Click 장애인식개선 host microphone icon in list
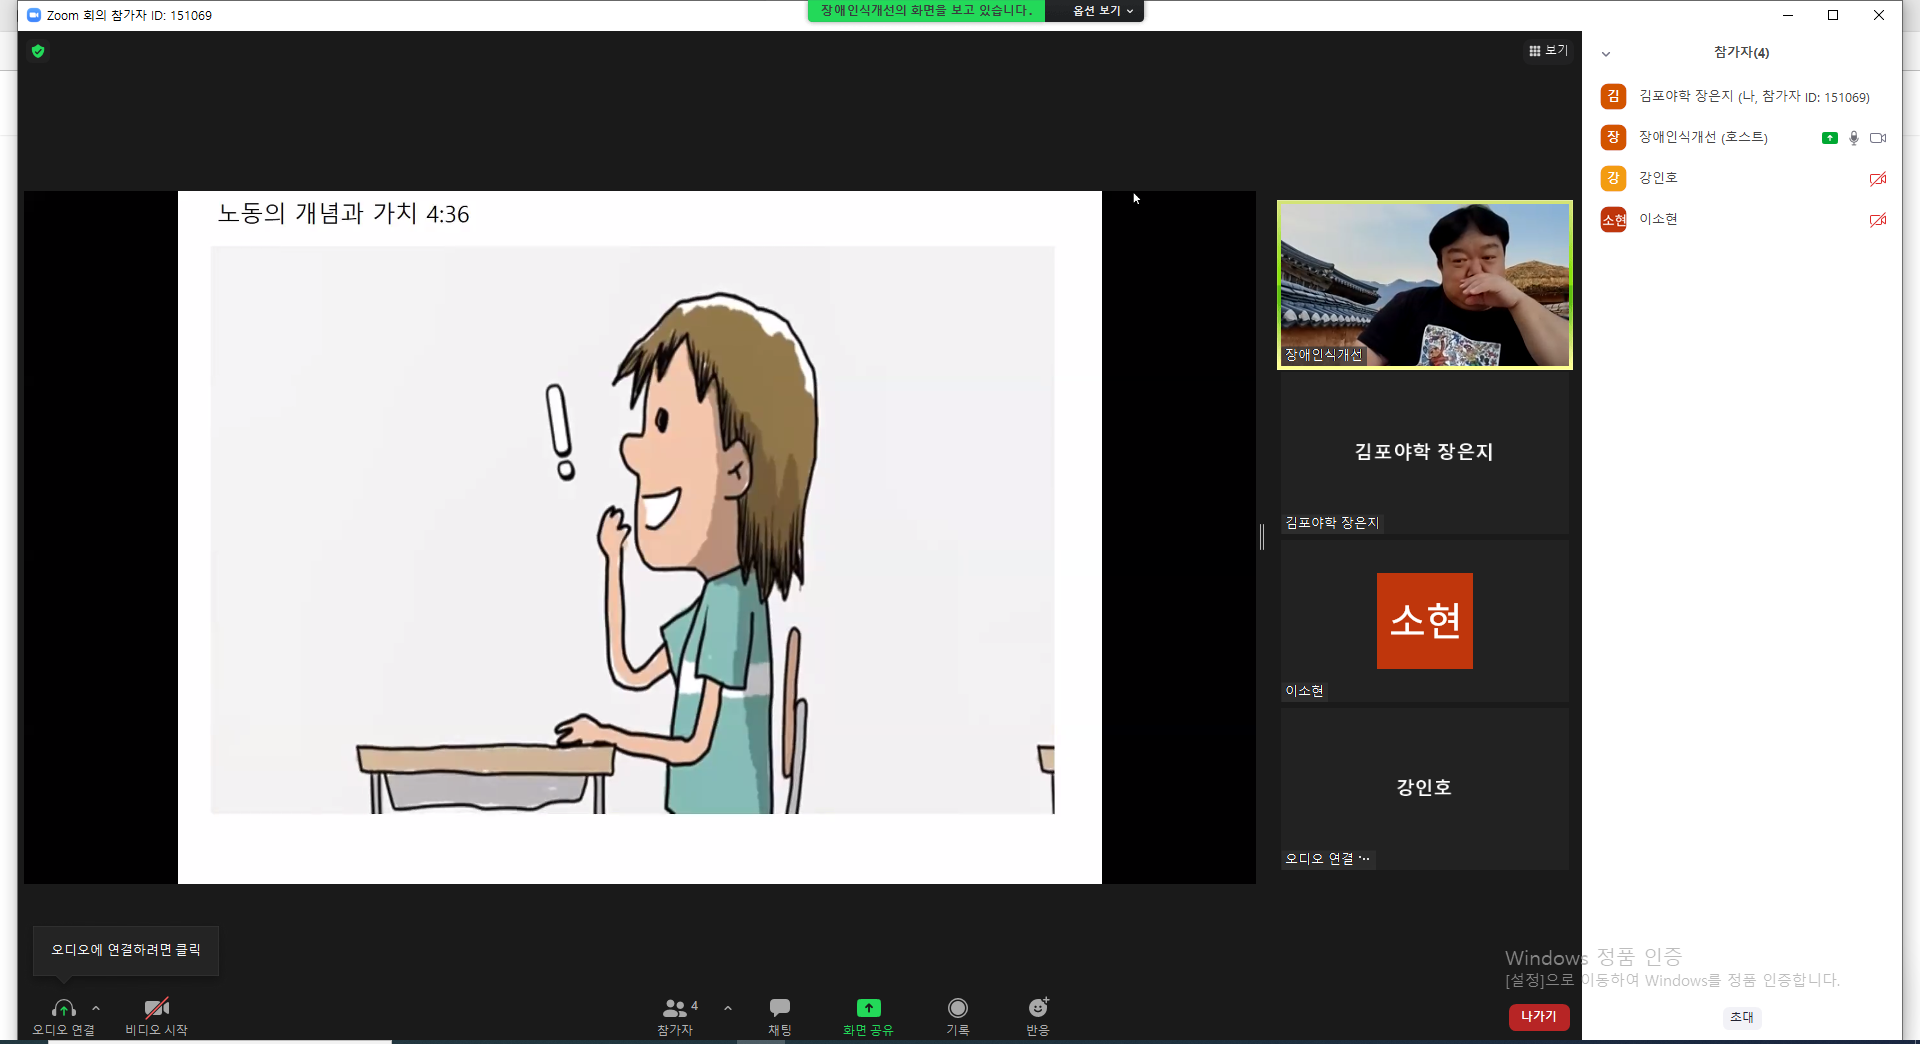The height and width of the screenshot is (1044, 1920). [1854, 138]
